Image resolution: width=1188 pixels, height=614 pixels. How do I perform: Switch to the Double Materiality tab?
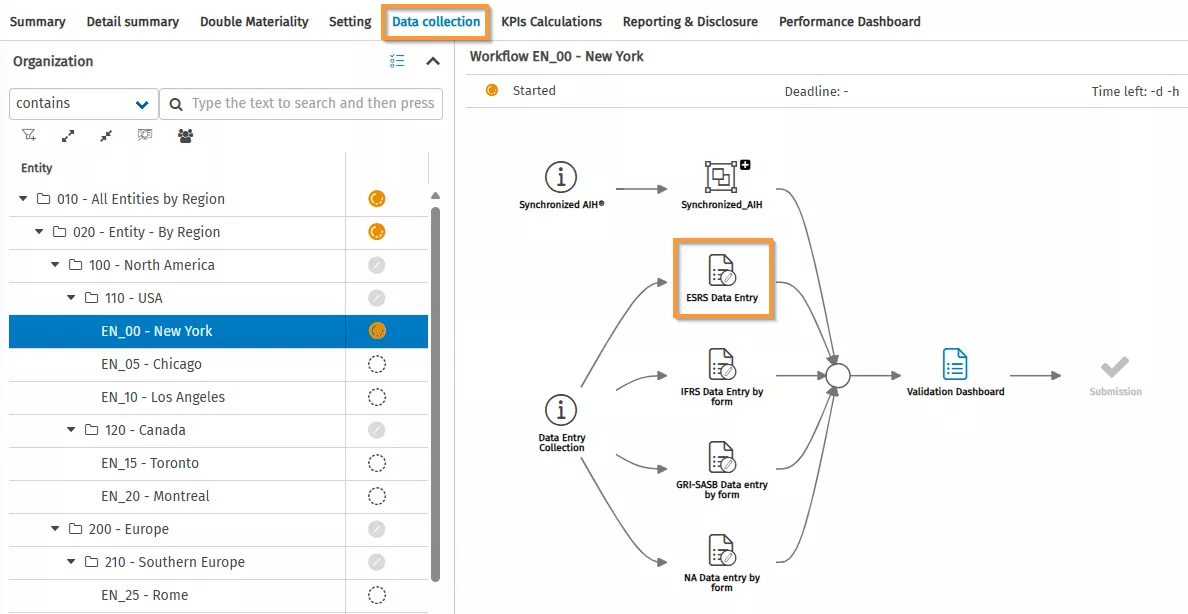click(x=254, y=21)
